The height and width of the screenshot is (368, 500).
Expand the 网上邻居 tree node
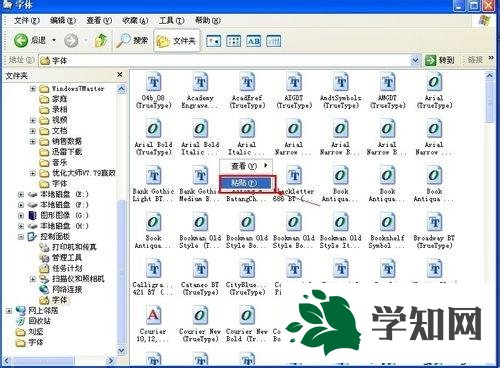point(9,311)
